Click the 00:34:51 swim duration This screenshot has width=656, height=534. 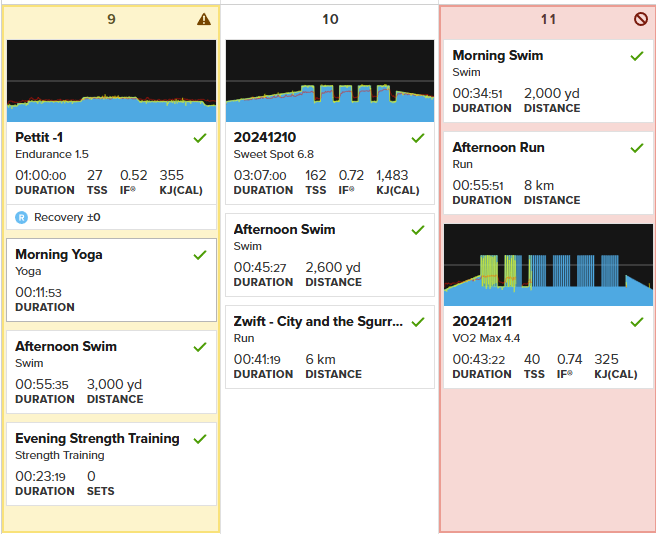[x=477, y=93]
